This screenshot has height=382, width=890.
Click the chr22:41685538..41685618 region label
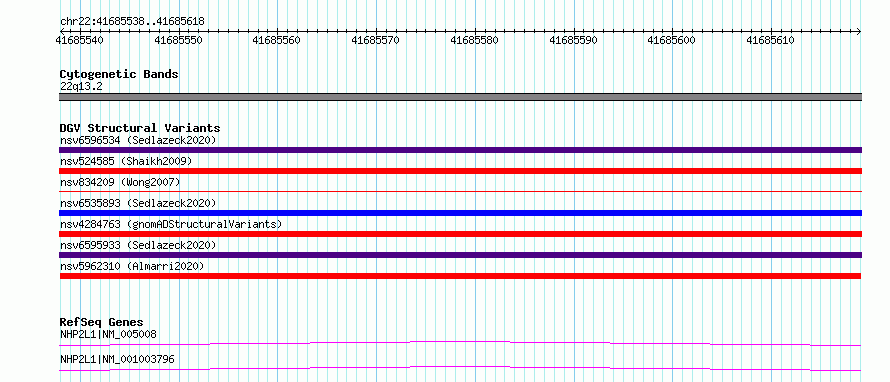click(x=132, y=21)
